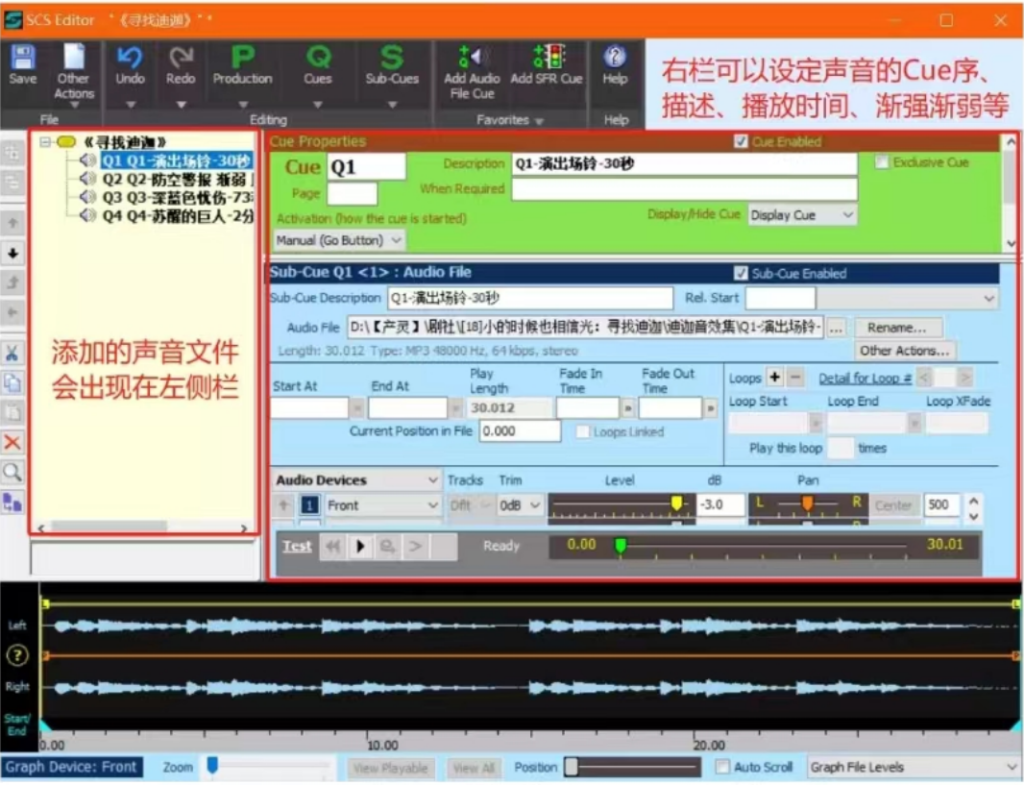Click the Zoom slider handle

pos(212,765)
